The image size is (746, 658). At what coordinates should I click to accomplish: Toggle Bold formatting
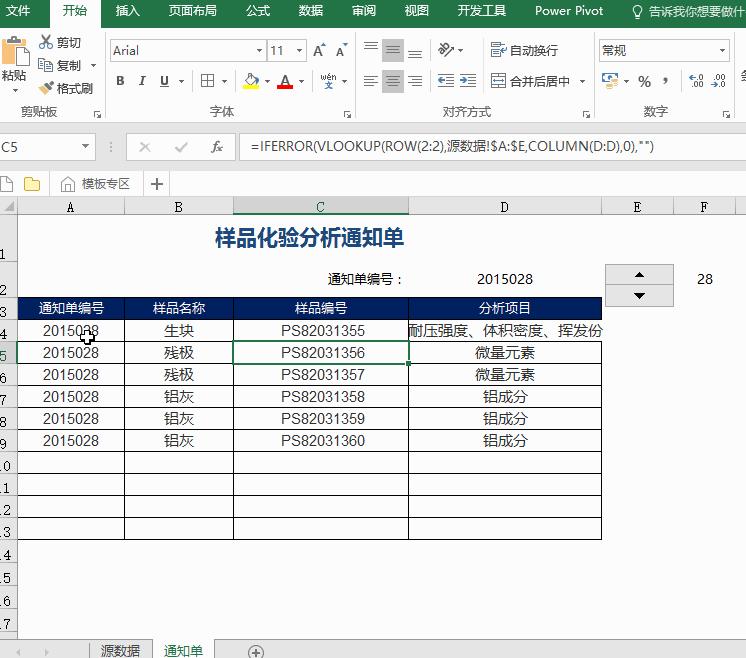pyautogui.click(x=120, y=81)
